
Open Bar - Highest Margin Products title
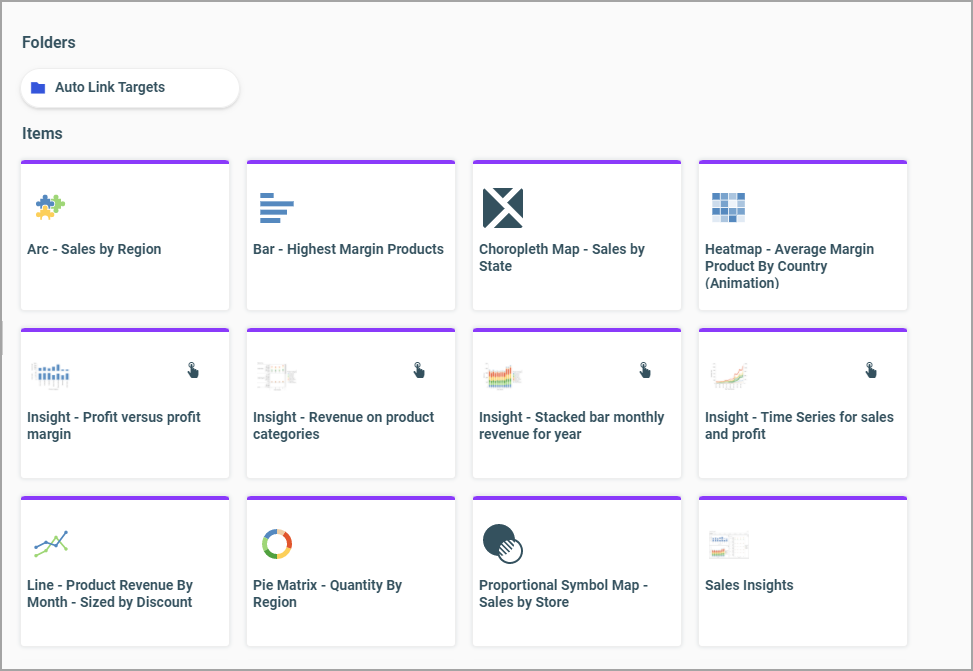coord(348,250)
